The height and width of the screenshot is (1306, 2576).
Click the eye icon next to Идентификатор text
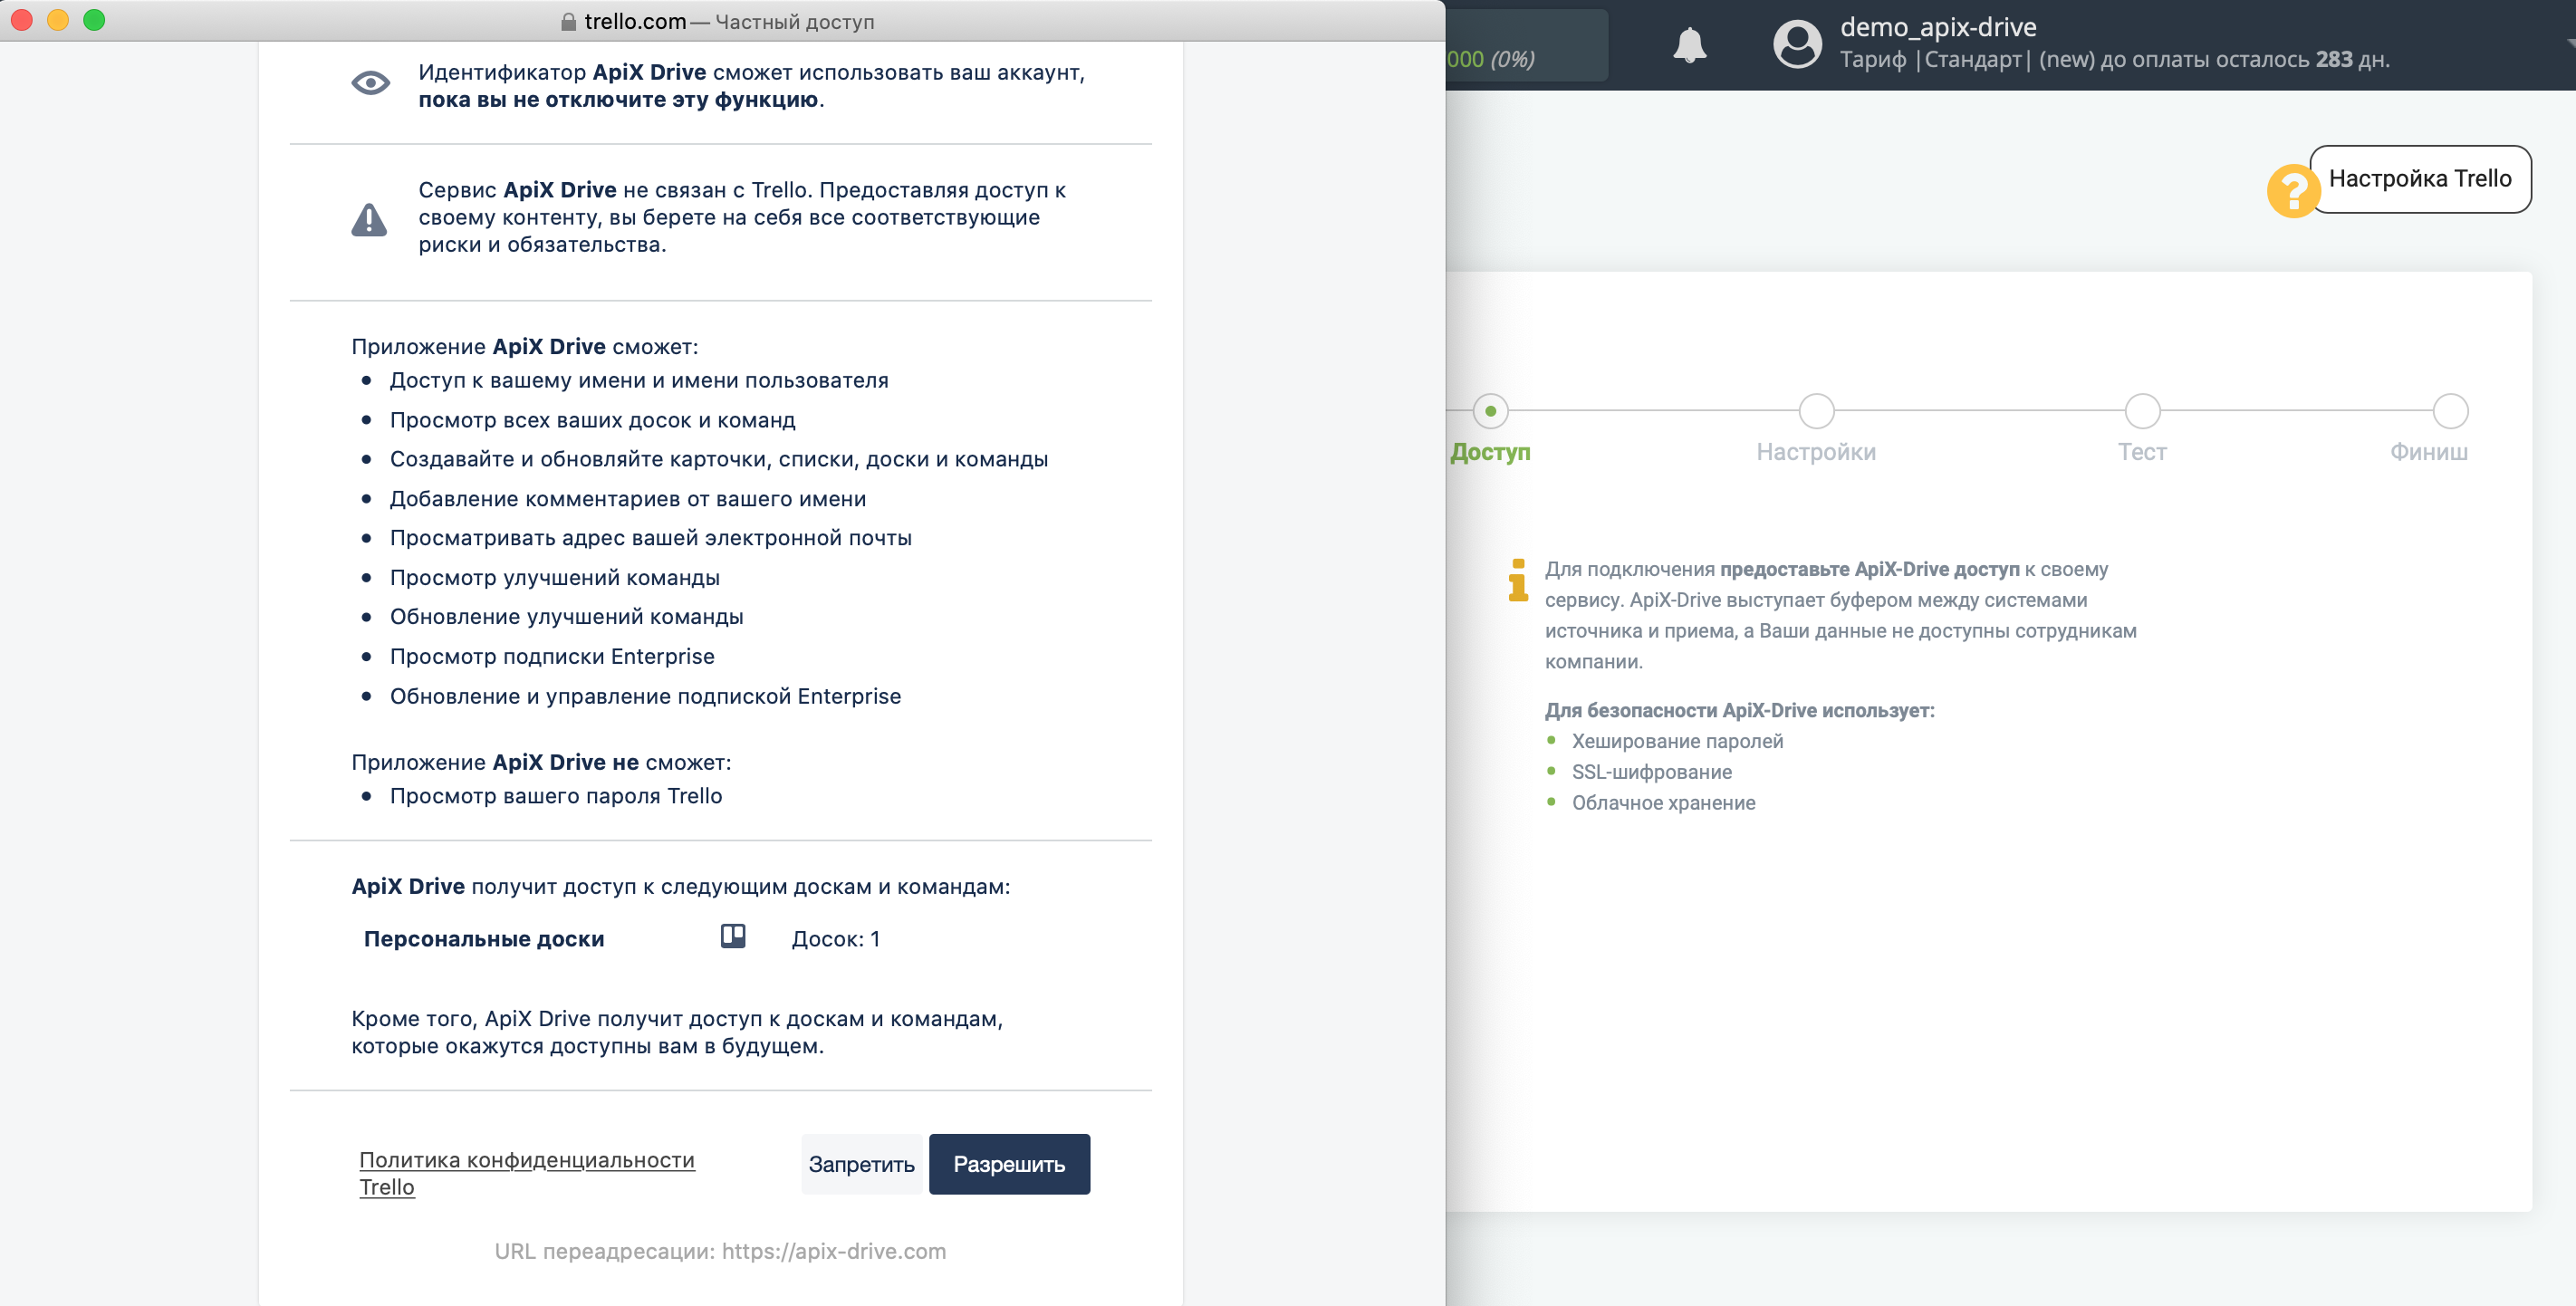click(370, 83)
